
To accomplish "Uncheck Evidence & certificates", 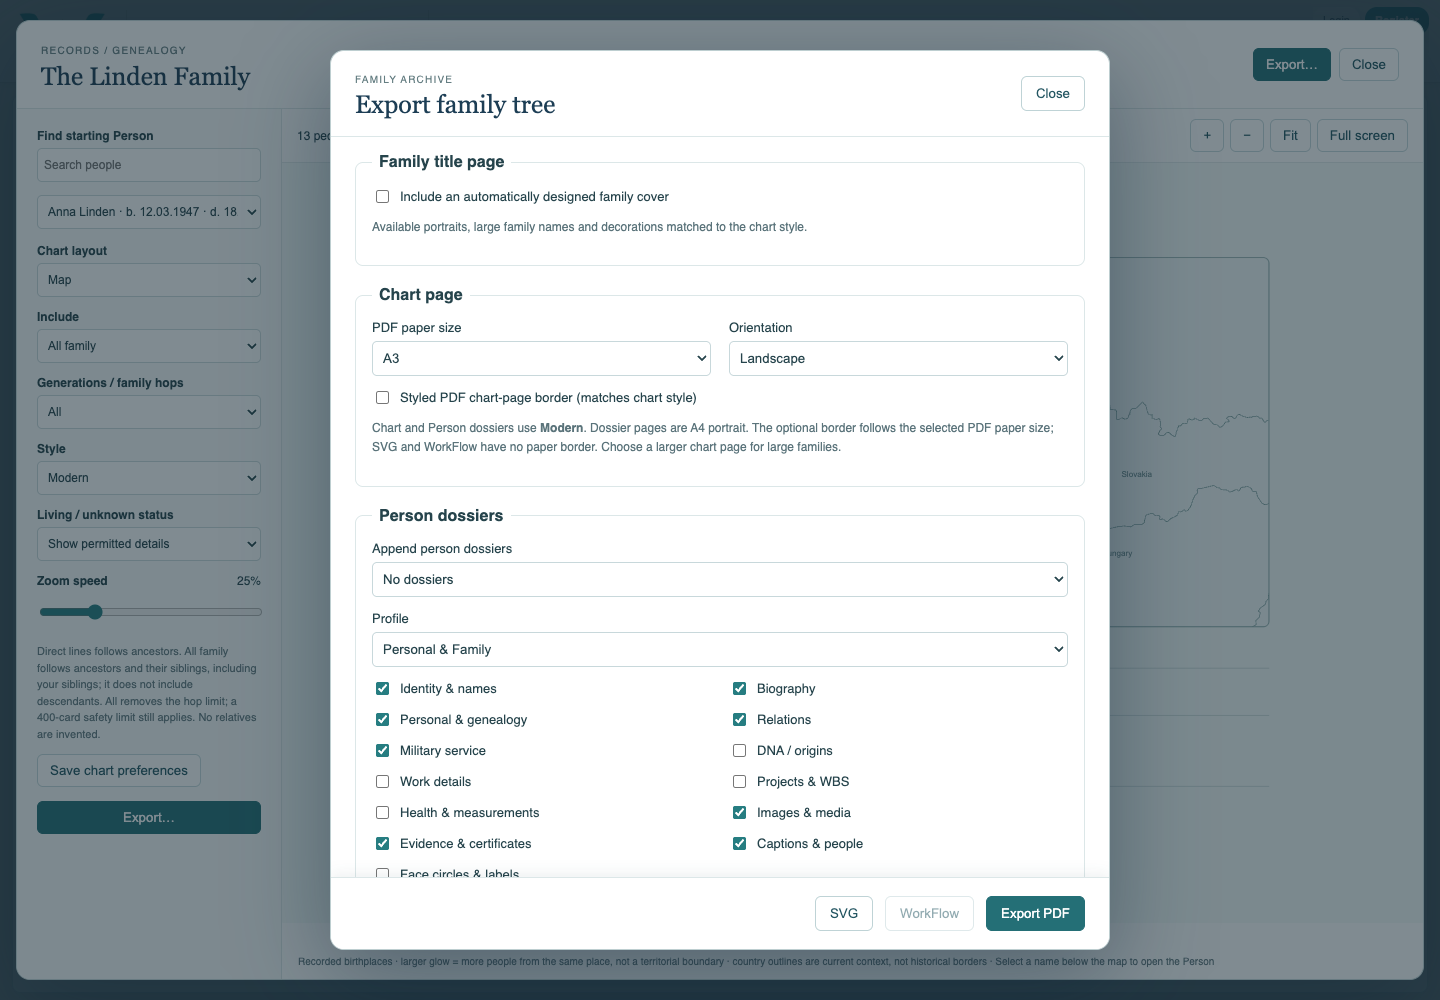I will 382,844.
